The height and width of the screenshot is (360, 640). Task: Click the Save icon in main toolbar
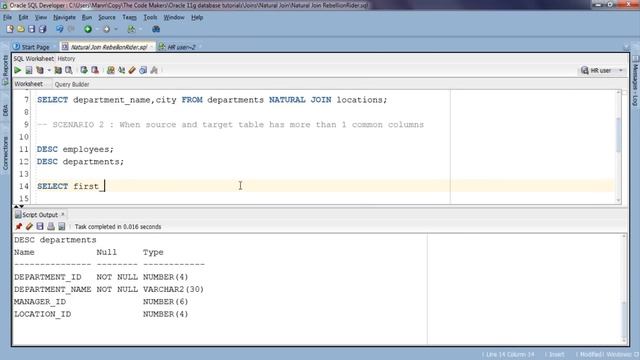31,29
